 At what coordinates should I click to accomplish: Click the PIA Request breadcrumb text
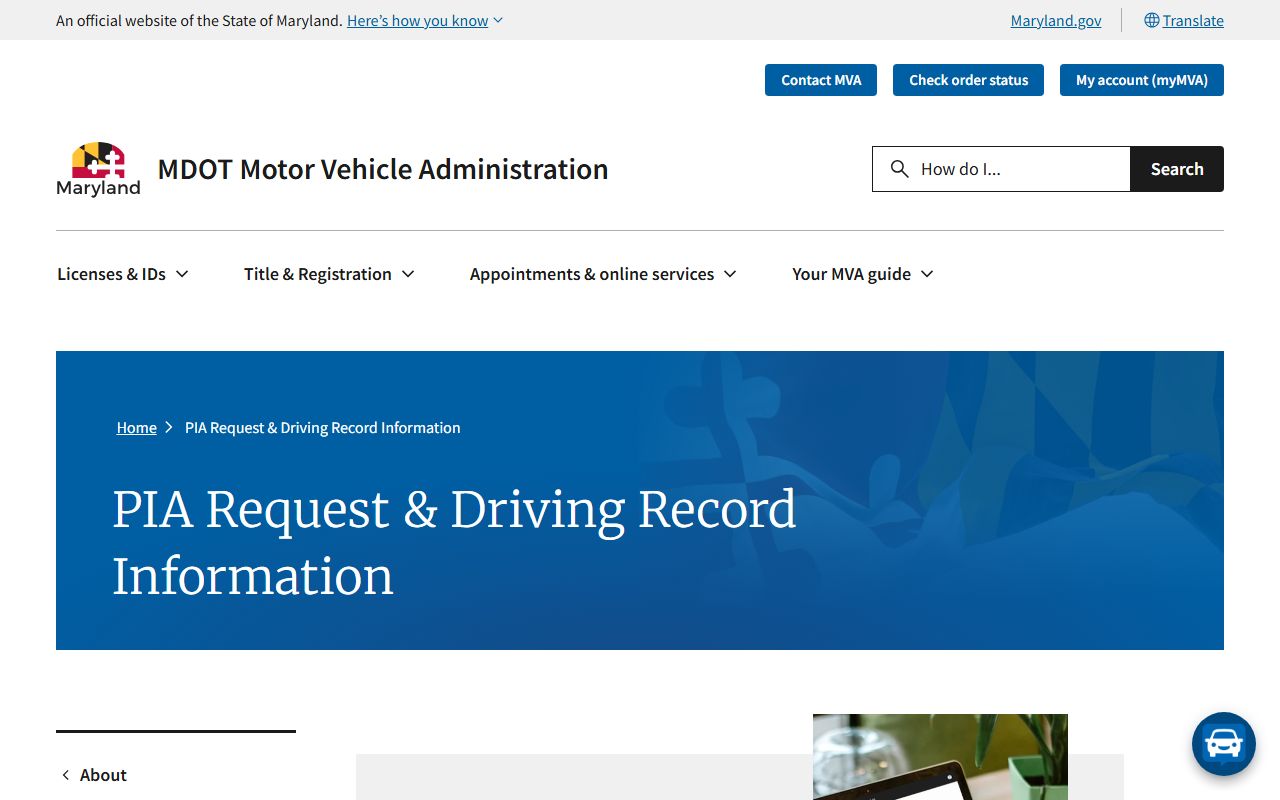tap(323, 427)
